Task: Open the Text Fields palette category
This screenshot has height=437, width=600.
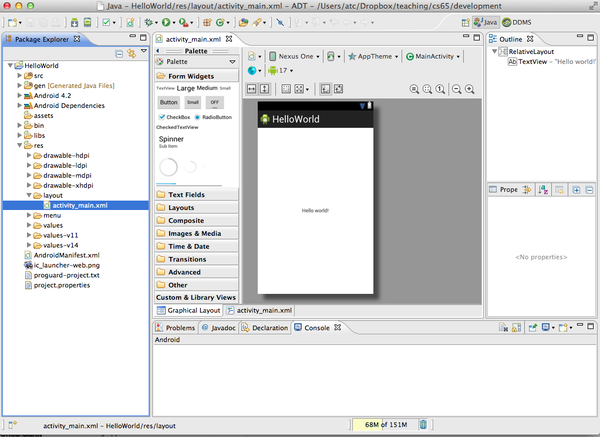Action: click(x=197, y=194)
